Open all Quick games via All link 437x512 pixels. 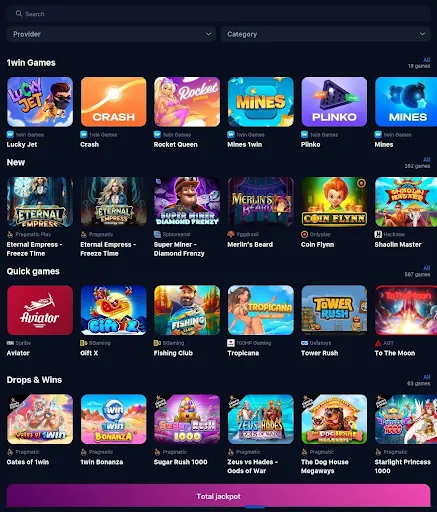click(426, 268)
